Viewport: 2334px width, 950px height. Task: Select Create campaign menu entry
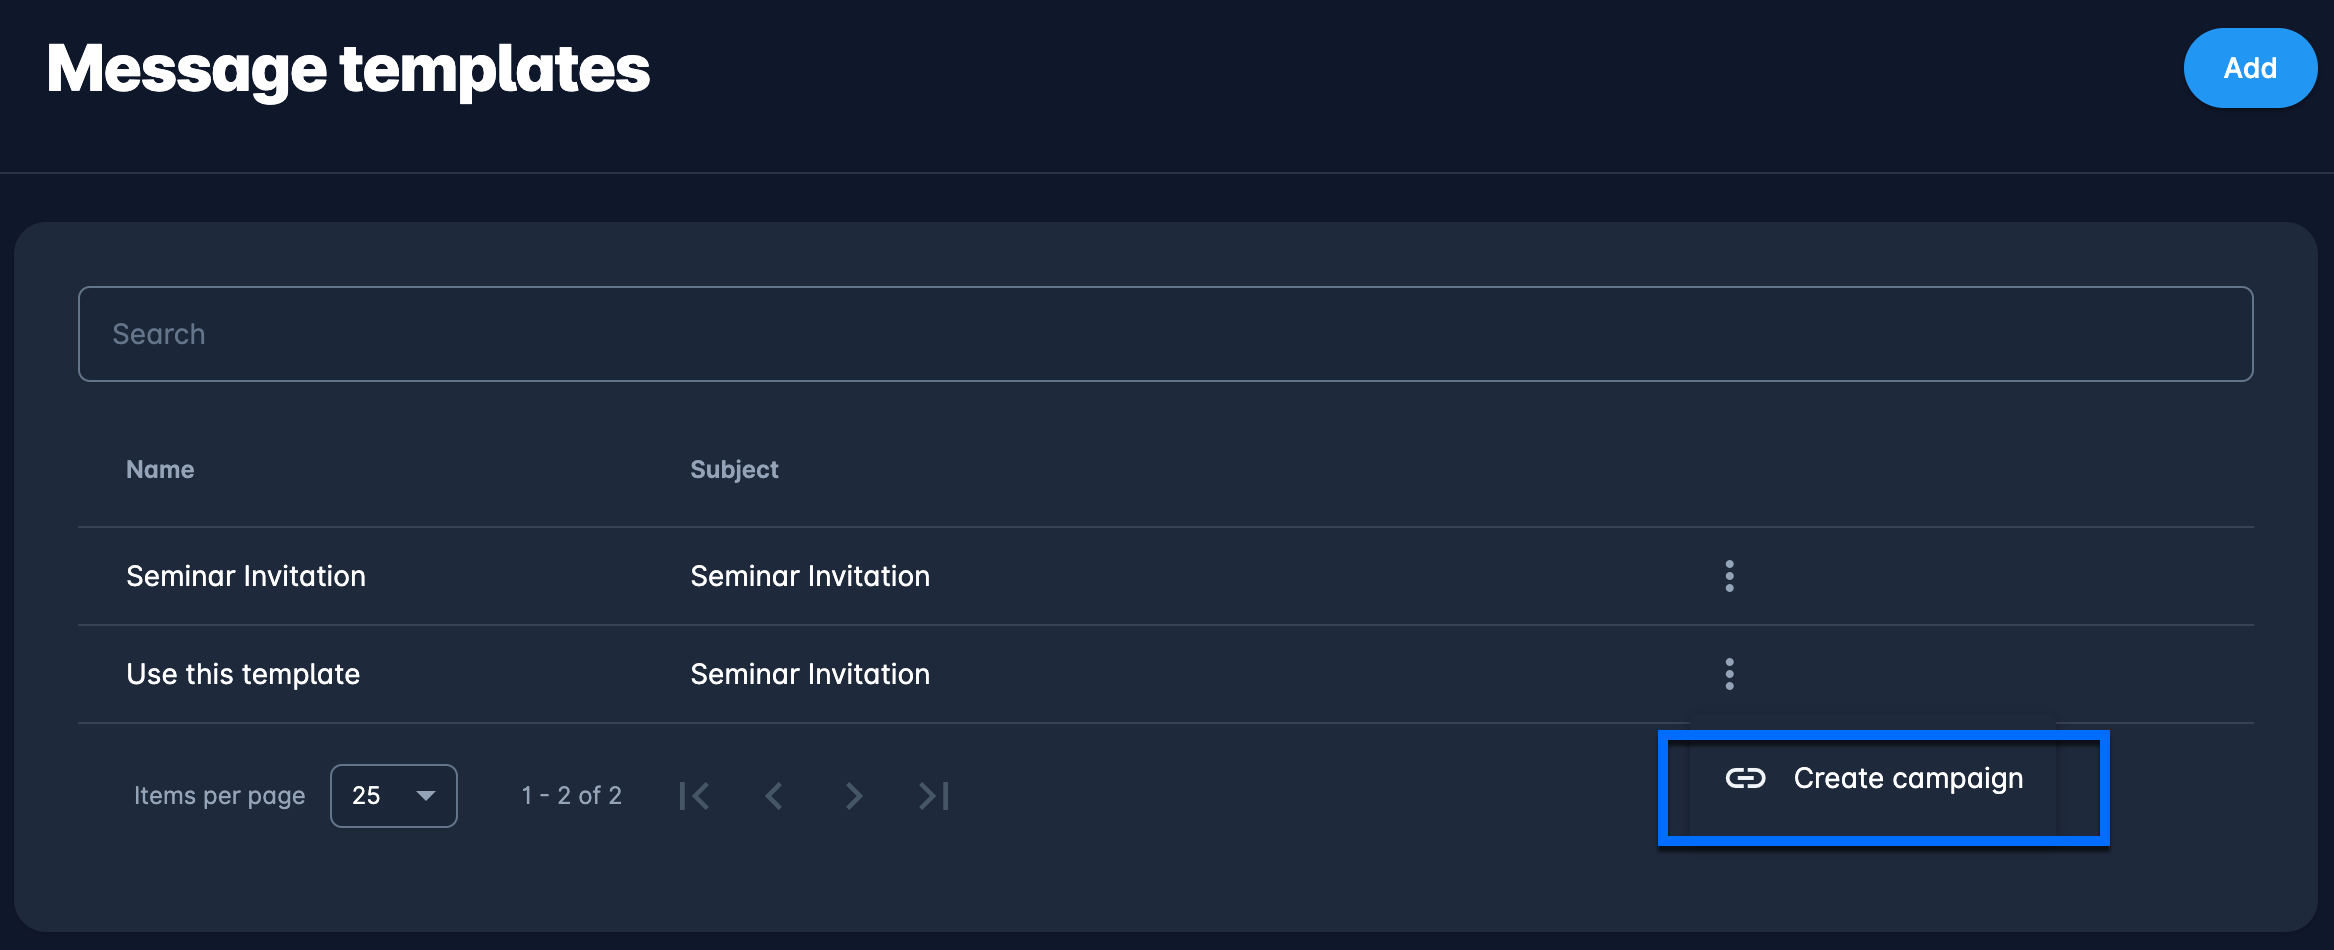pyautogui.click(x=1907, y=778)
